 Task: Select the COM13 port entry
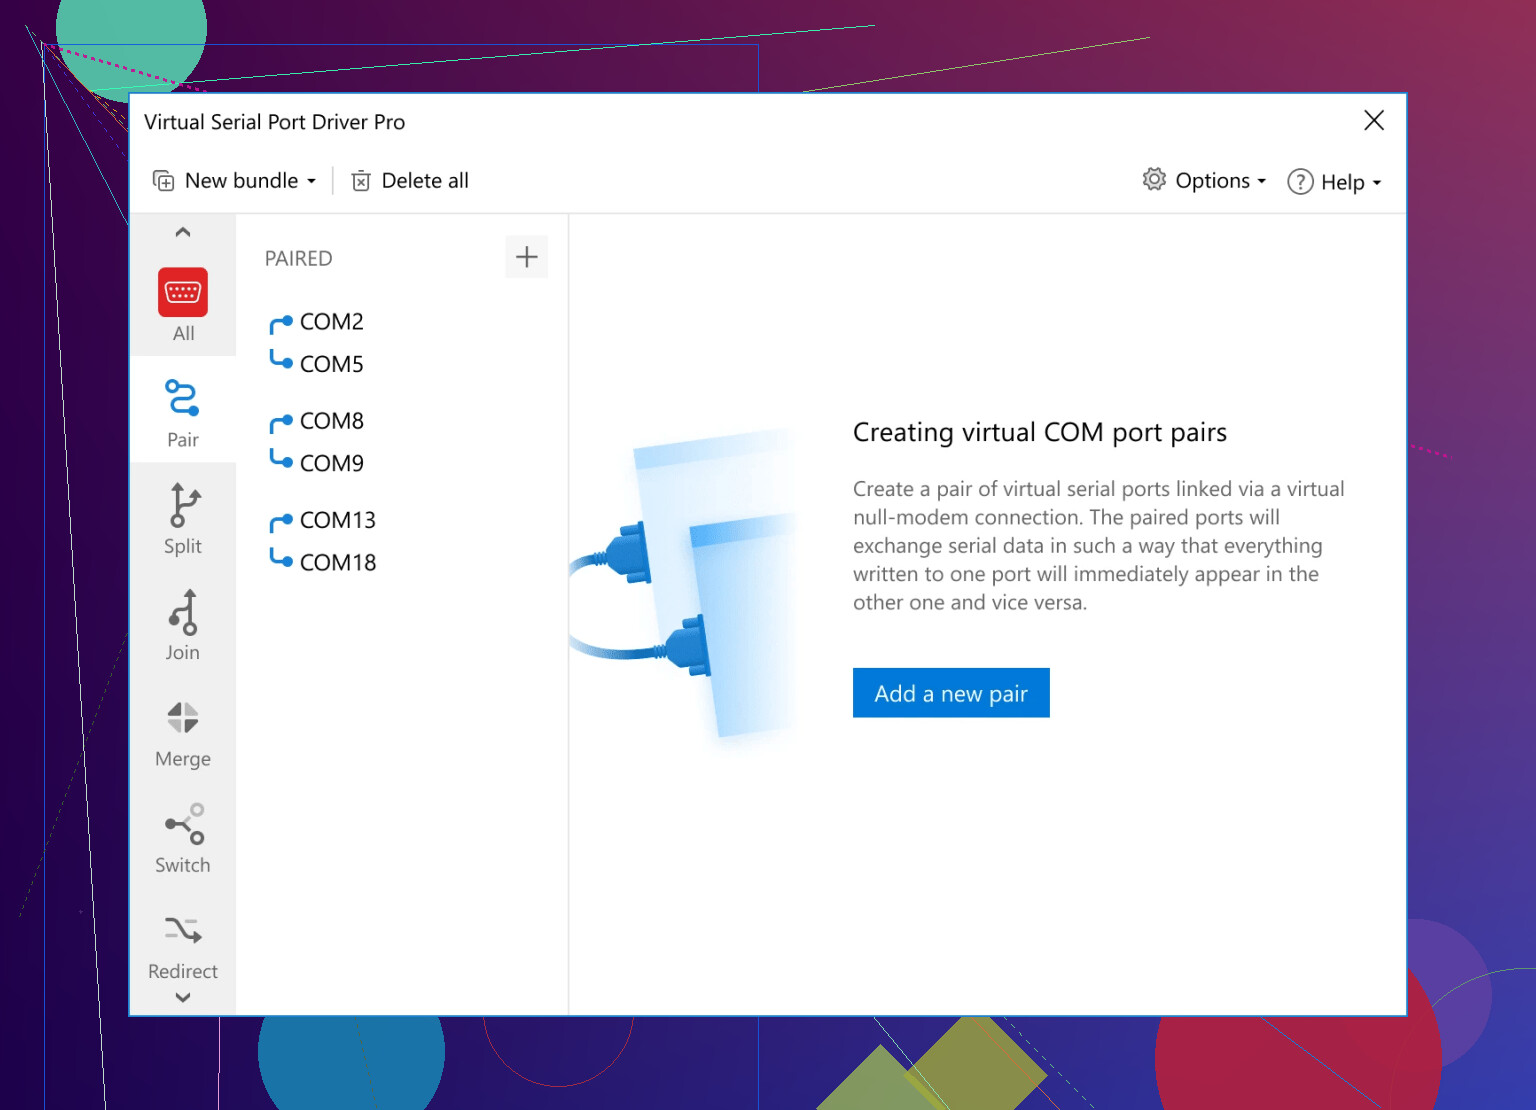click(337, 520)
